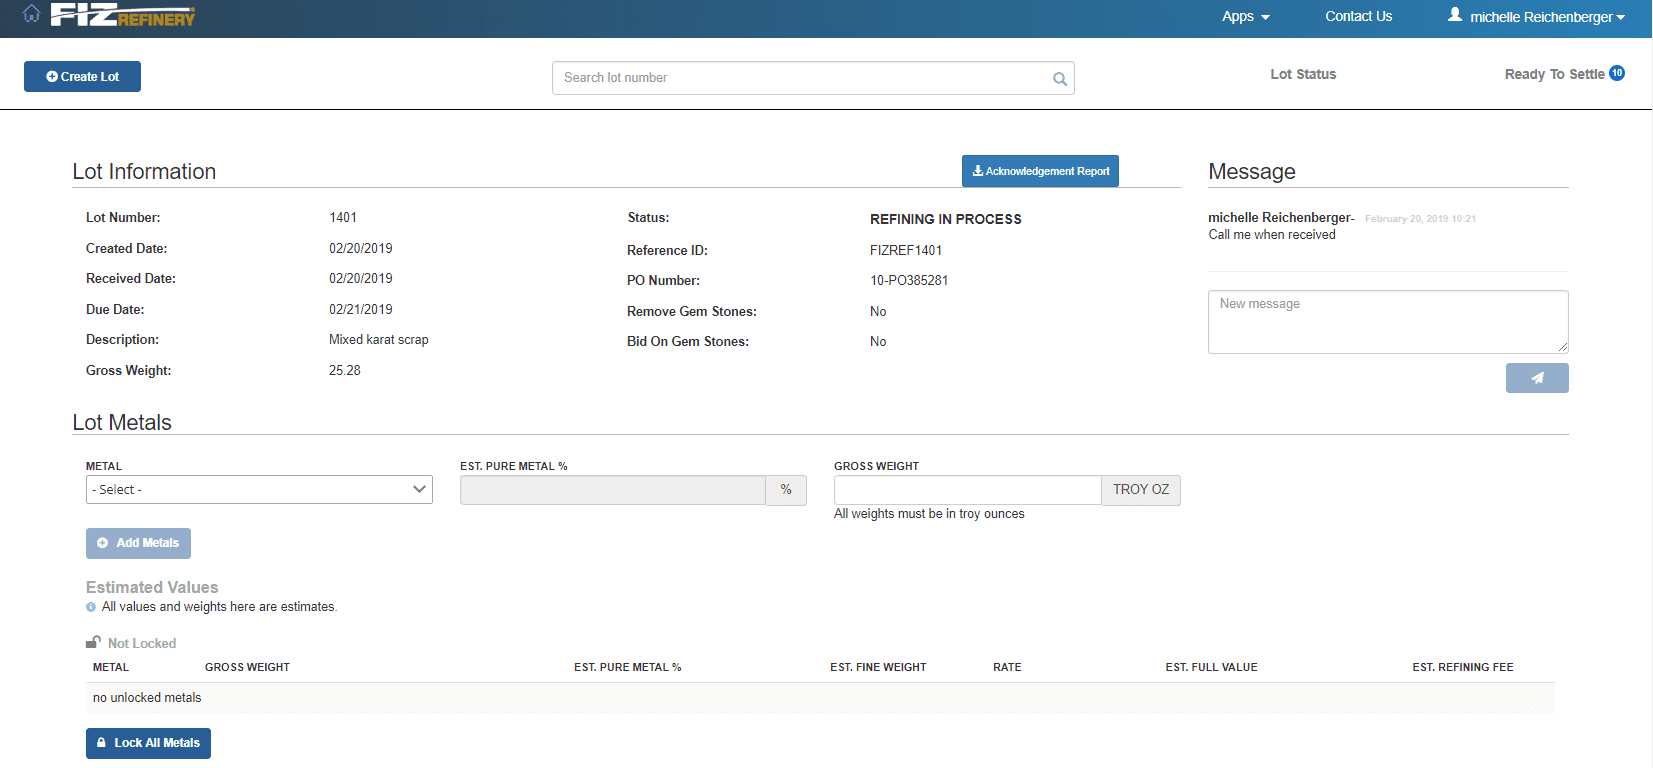This screenshot has height=768, width=1653.
Task: Click the Add Metals button
Action: pos(138,543)
